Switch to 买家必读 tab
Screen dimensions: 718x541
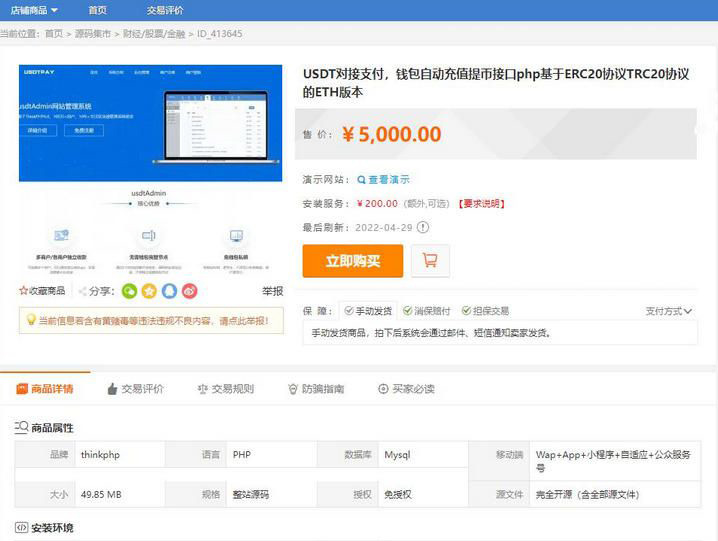coord(406,389)
